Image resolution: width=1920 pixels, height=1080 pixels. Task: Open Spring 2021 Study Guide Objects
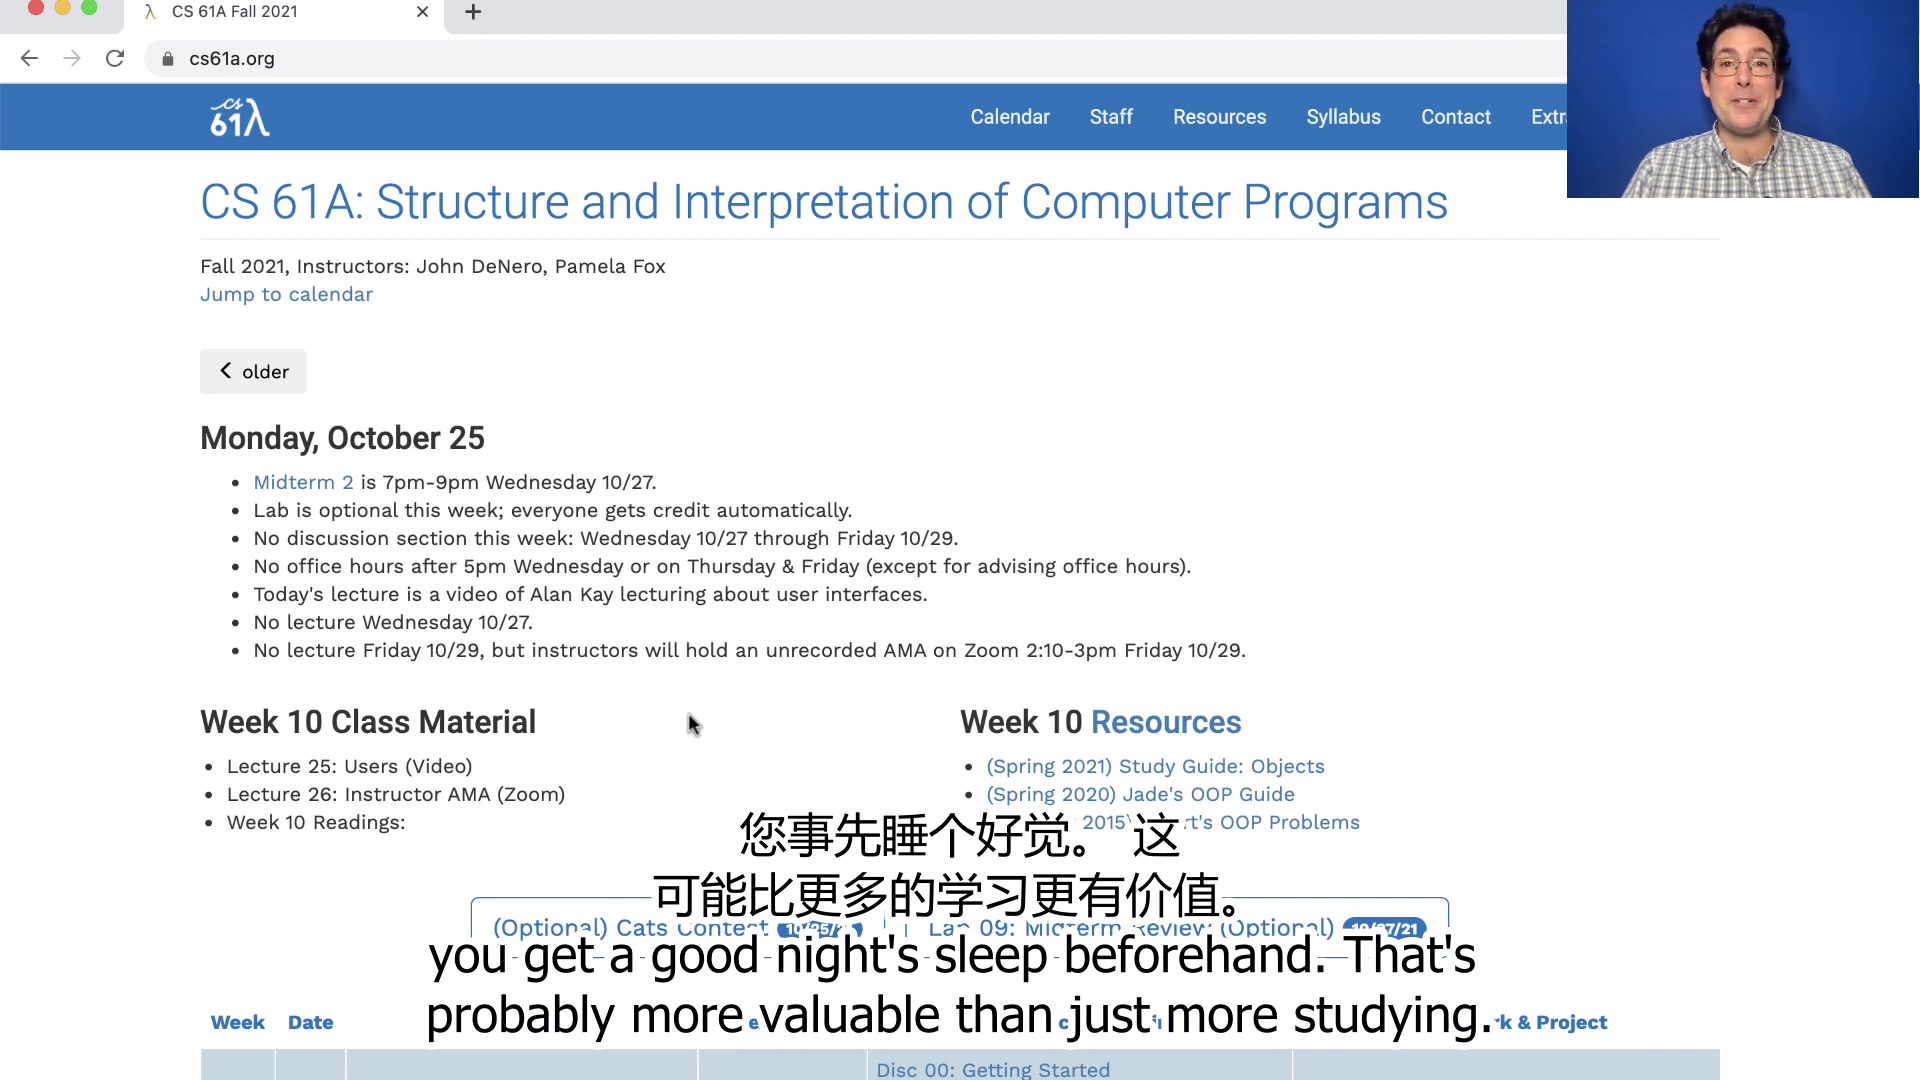(x=1156, y=766)
